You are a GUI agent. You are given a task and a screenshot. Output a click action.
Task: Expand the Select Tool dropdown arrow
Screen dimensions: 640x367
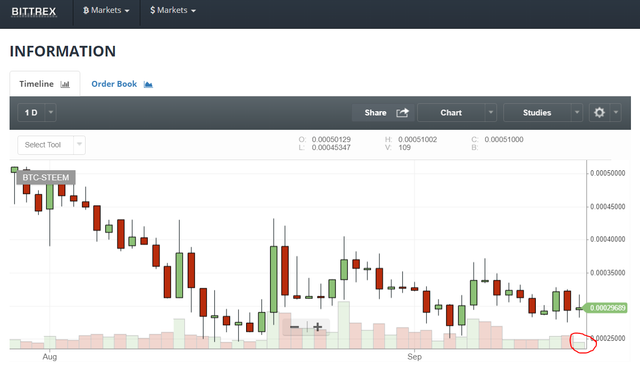pyautogui.click(x=80, y=145)
